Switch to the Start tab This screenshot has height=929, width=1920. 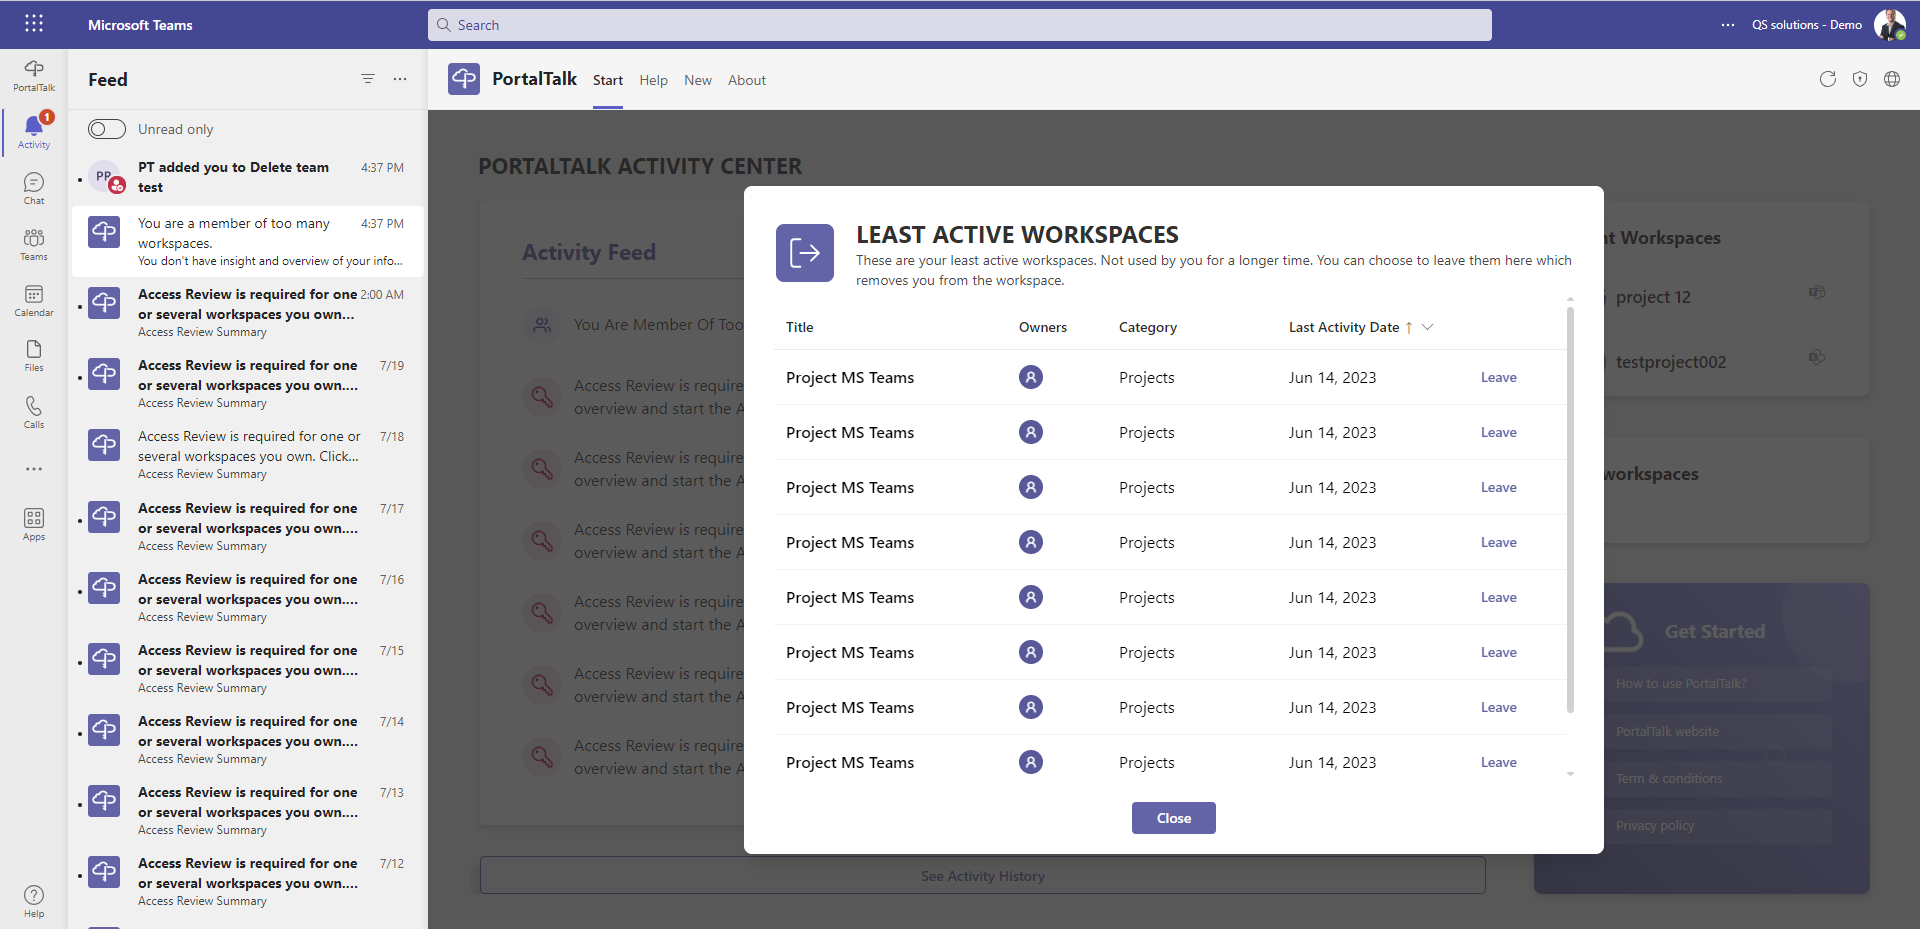(608, 80)
